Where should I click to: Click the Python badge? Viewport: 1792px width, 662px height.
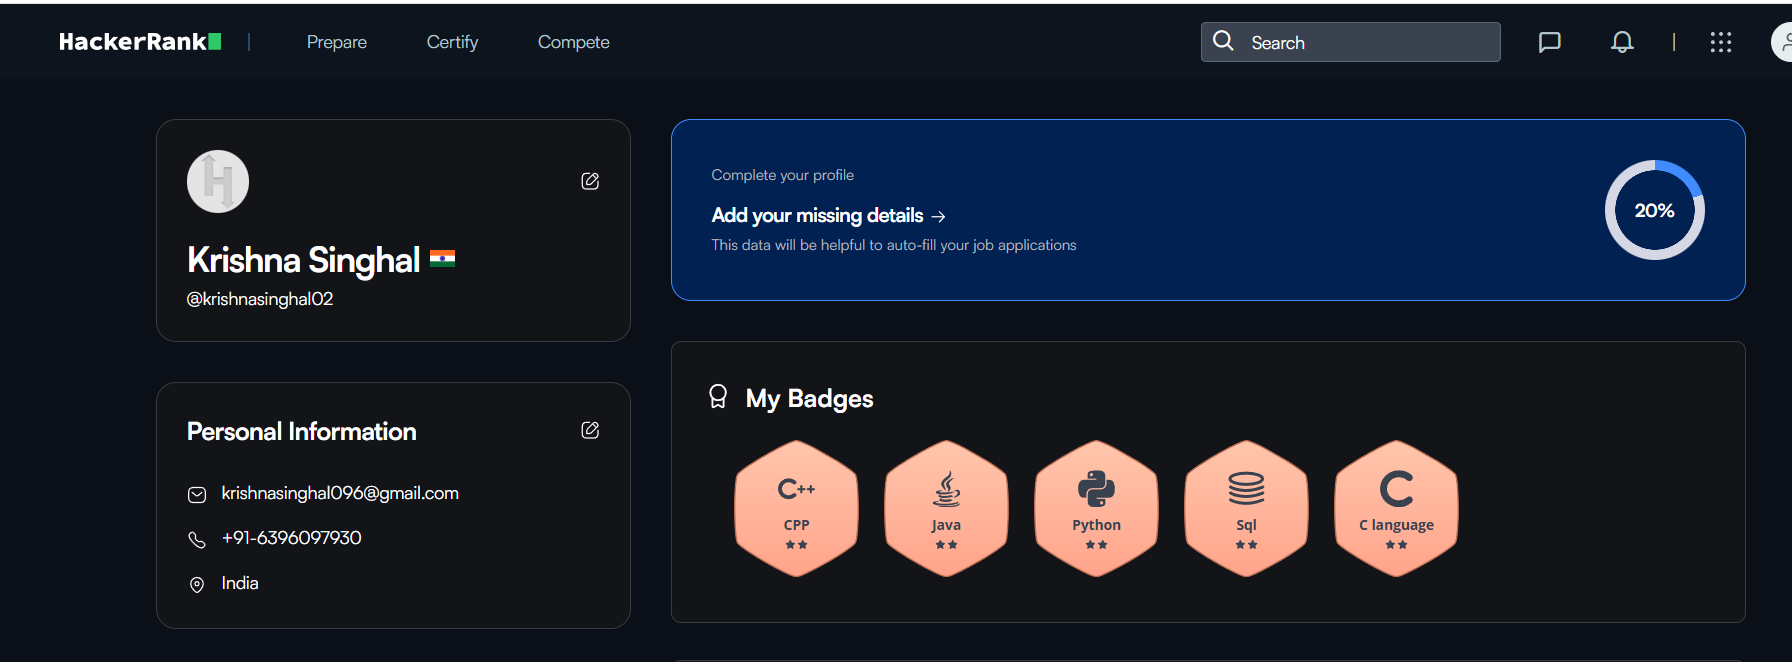tap(1096, 508)
